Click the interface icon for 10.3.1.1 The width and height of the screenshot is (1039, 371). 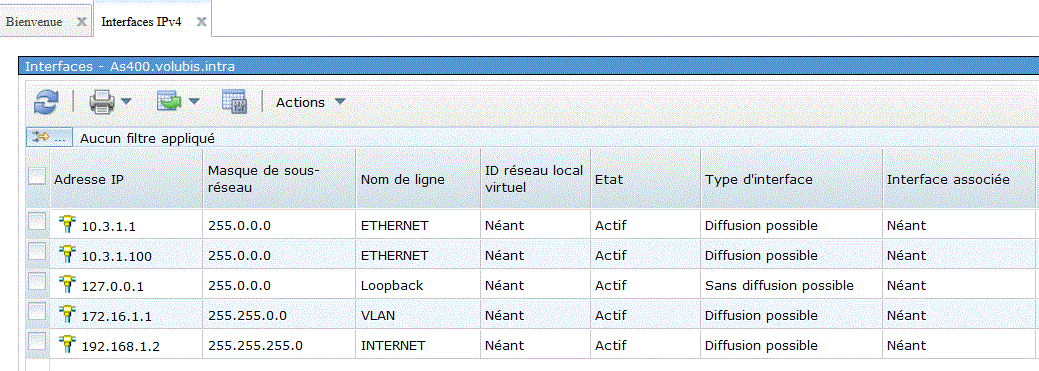pyautogui.click(x=67, y=225)
